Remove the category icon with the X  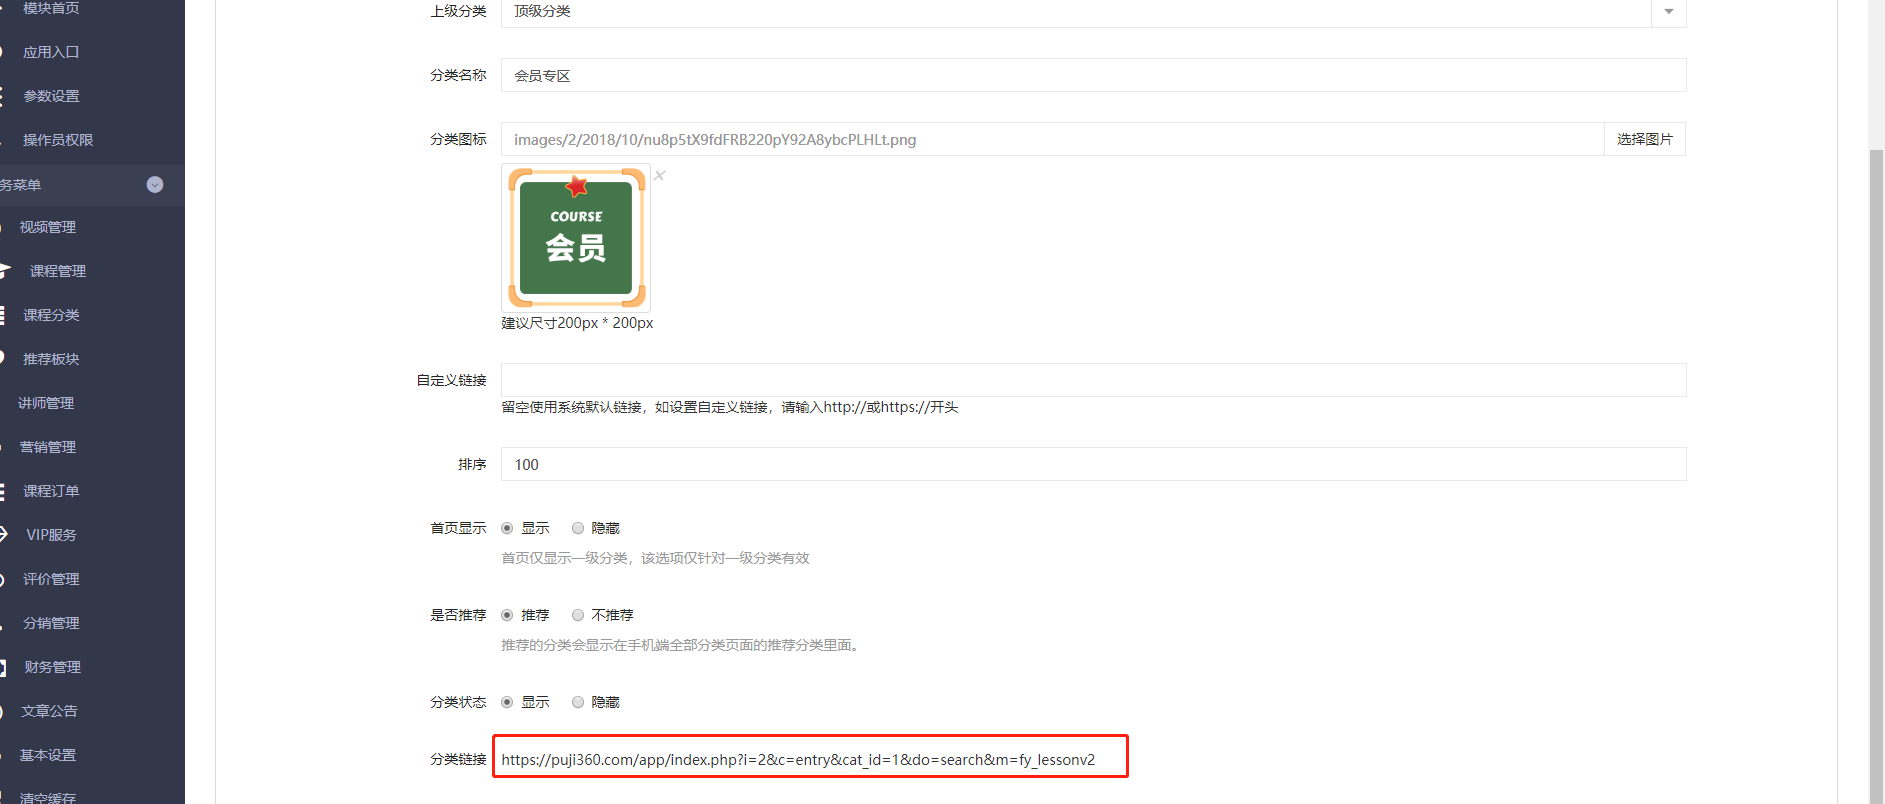pos(660,176)
